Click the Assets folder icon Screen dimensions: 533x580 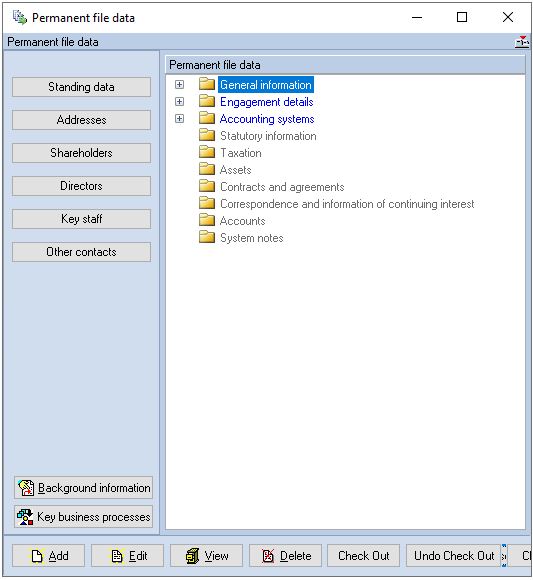point(207,169)
